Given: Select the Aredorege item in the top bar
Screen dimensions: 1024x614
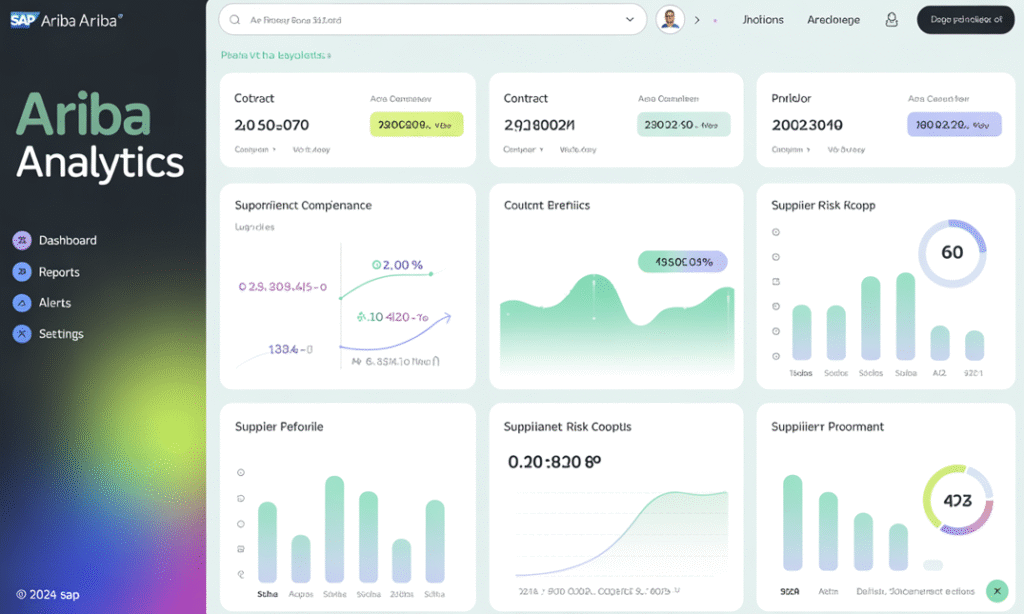Looking at the screenshot, I should (x=833, y=20).
